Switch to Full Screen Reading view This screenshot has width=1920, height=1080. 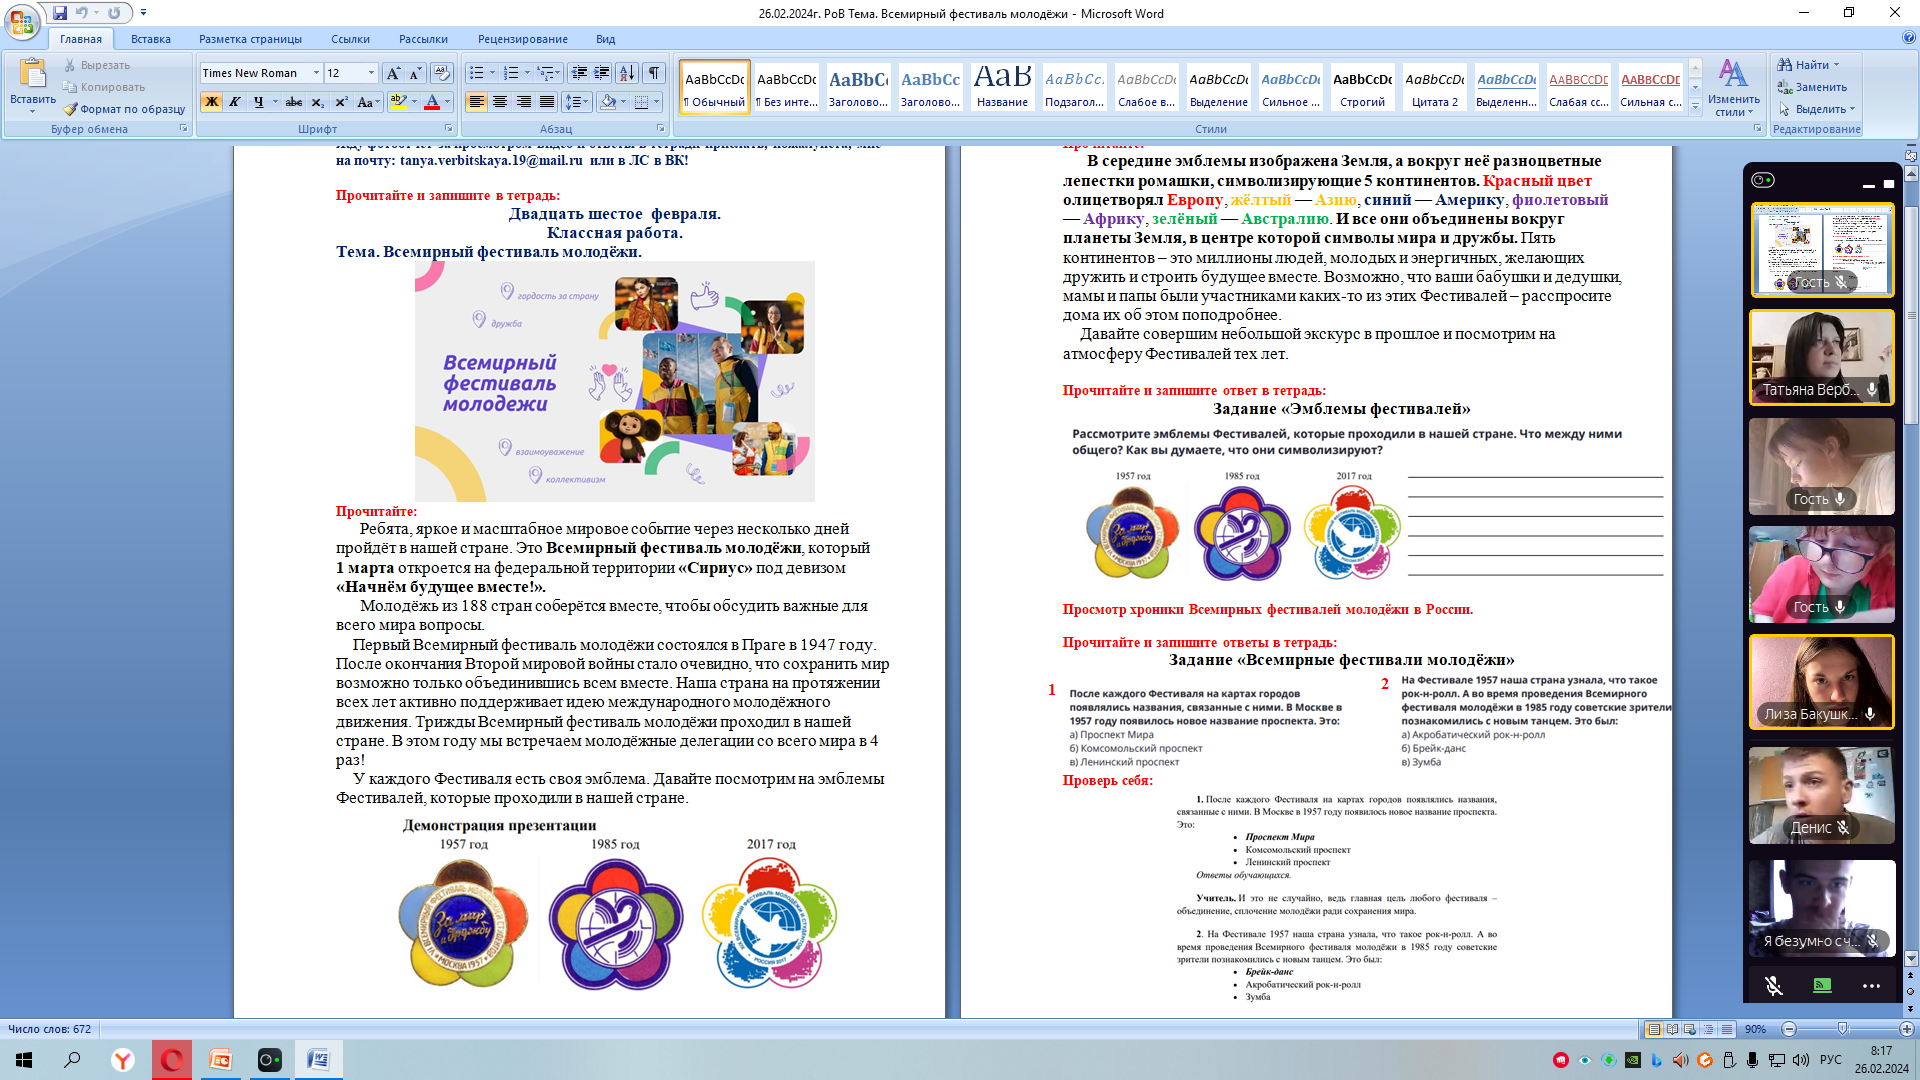1672,1029
